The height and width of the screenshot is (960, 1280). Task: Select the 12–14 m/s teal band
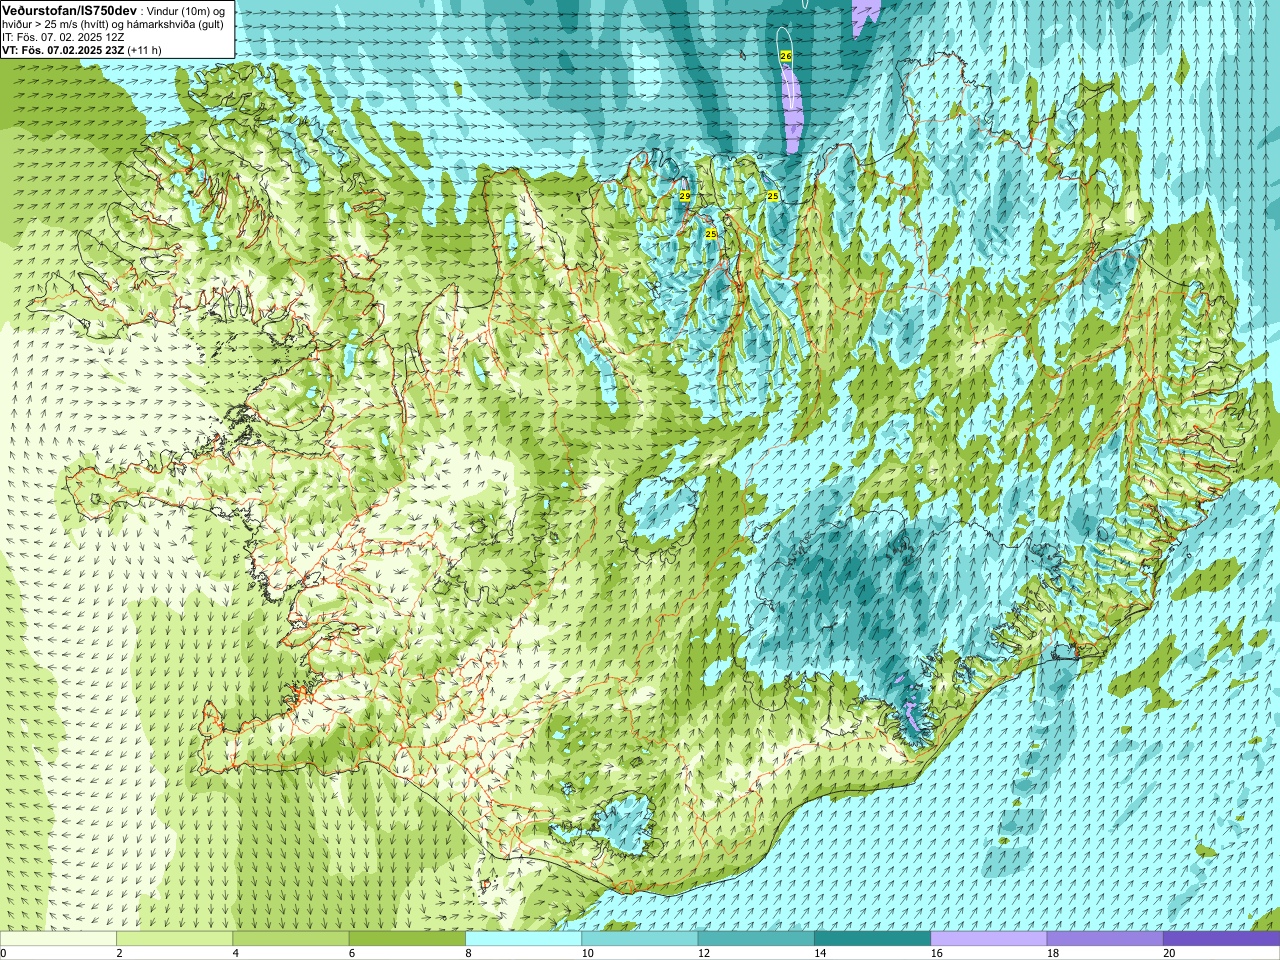(x=756, y=939)
